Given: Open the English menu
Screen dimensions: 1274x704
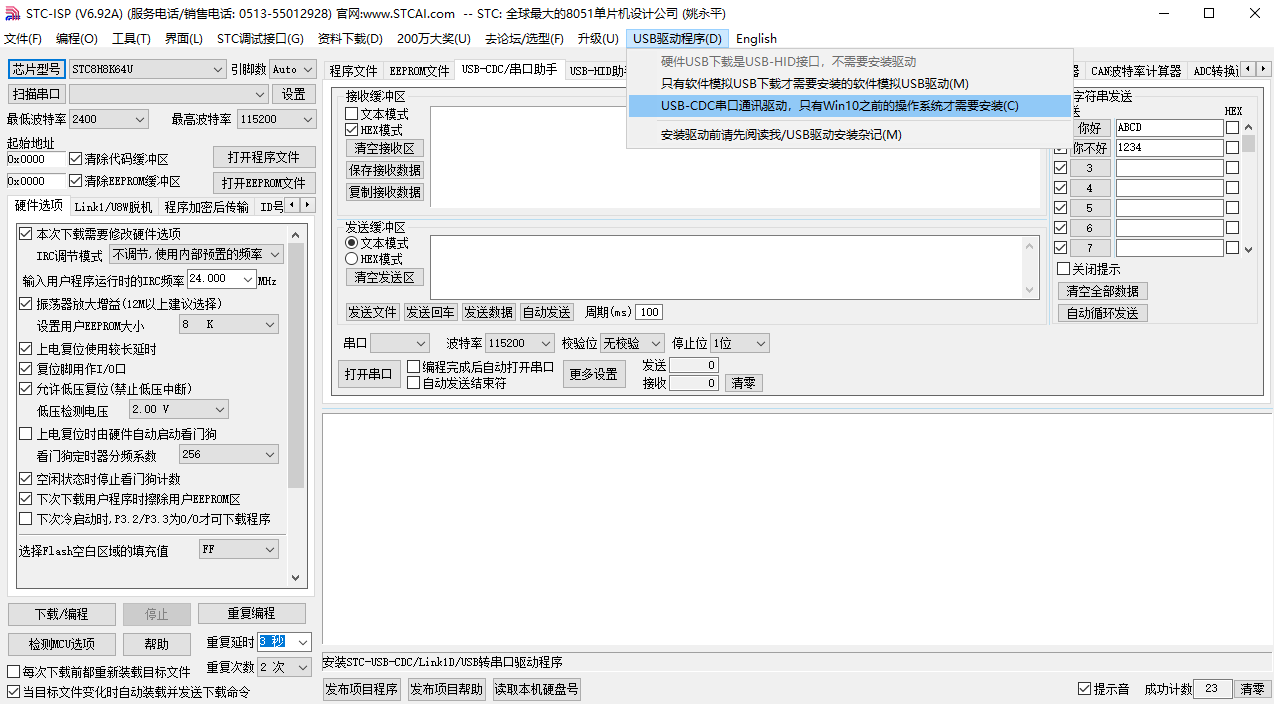Looking at the screenshot, I should pos(756,39).
